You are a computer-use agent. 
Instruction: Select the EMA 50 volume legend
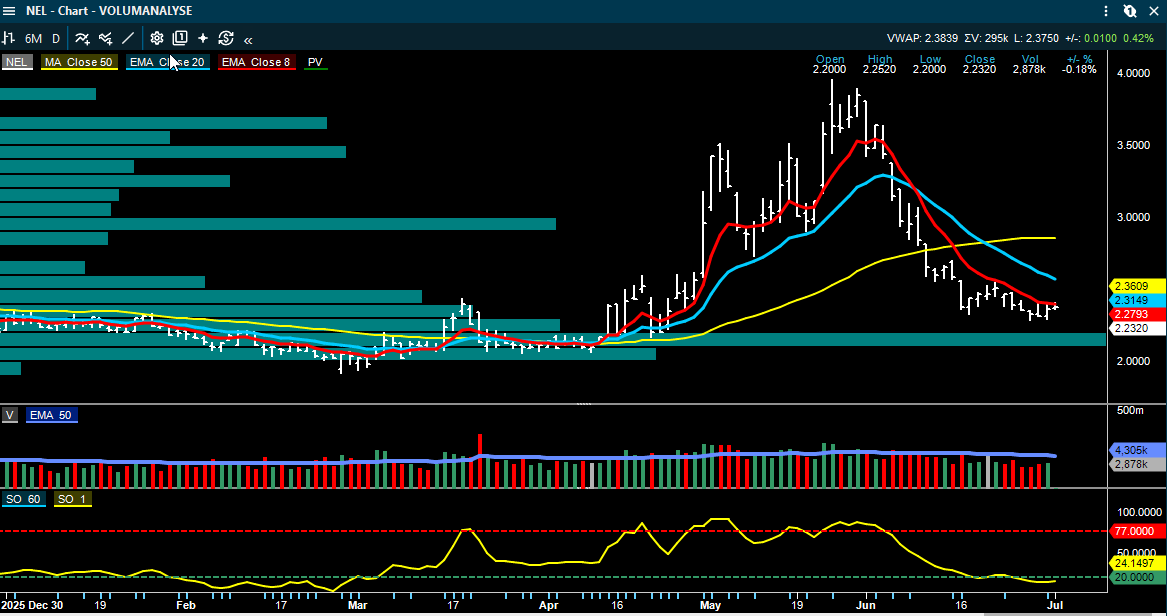(x=51, y=415)
